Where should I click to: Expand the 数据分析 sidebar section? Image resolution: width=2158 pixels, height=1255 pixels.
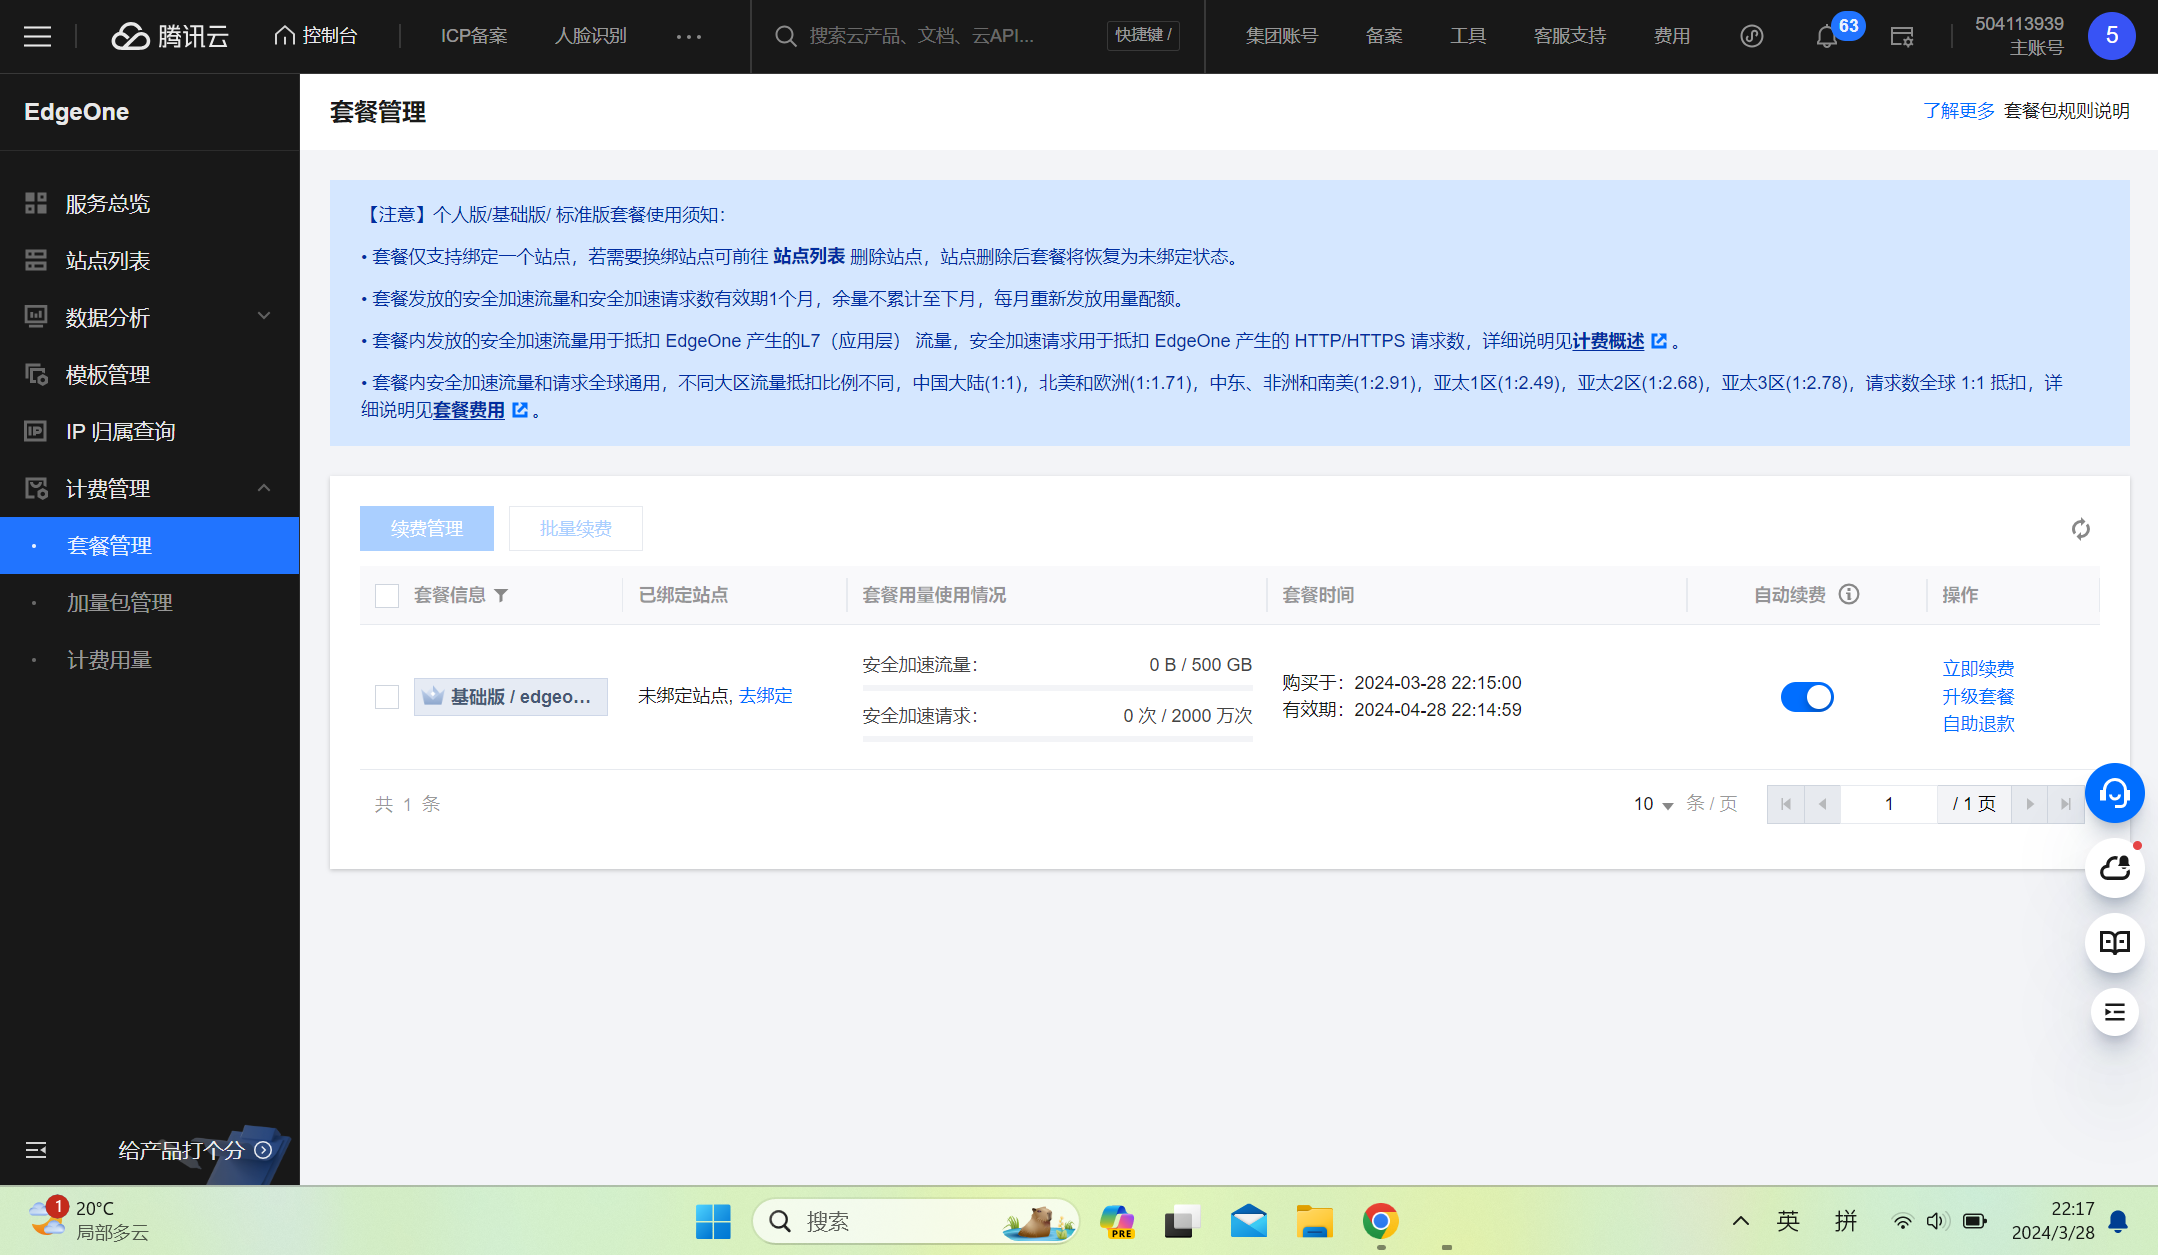coord(264,317)
